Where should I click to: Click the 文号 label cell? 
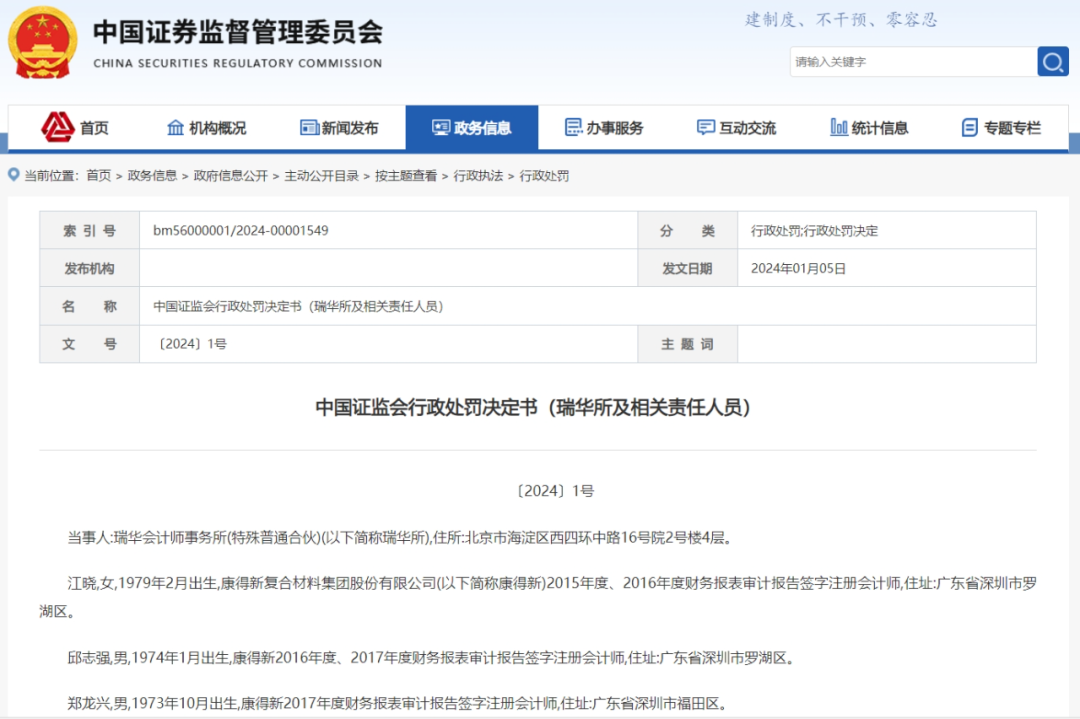point(90,344)
